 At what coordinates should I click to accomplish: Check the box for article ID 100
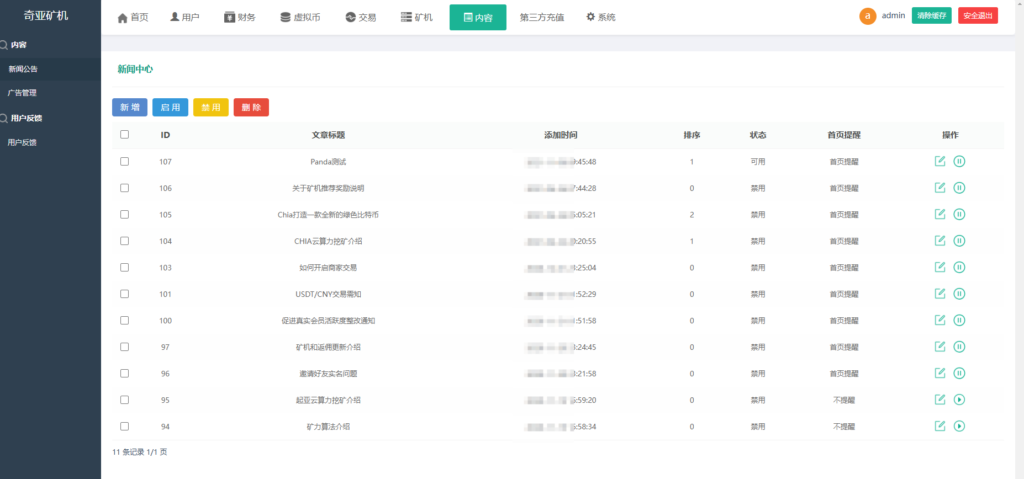(124, 320)
